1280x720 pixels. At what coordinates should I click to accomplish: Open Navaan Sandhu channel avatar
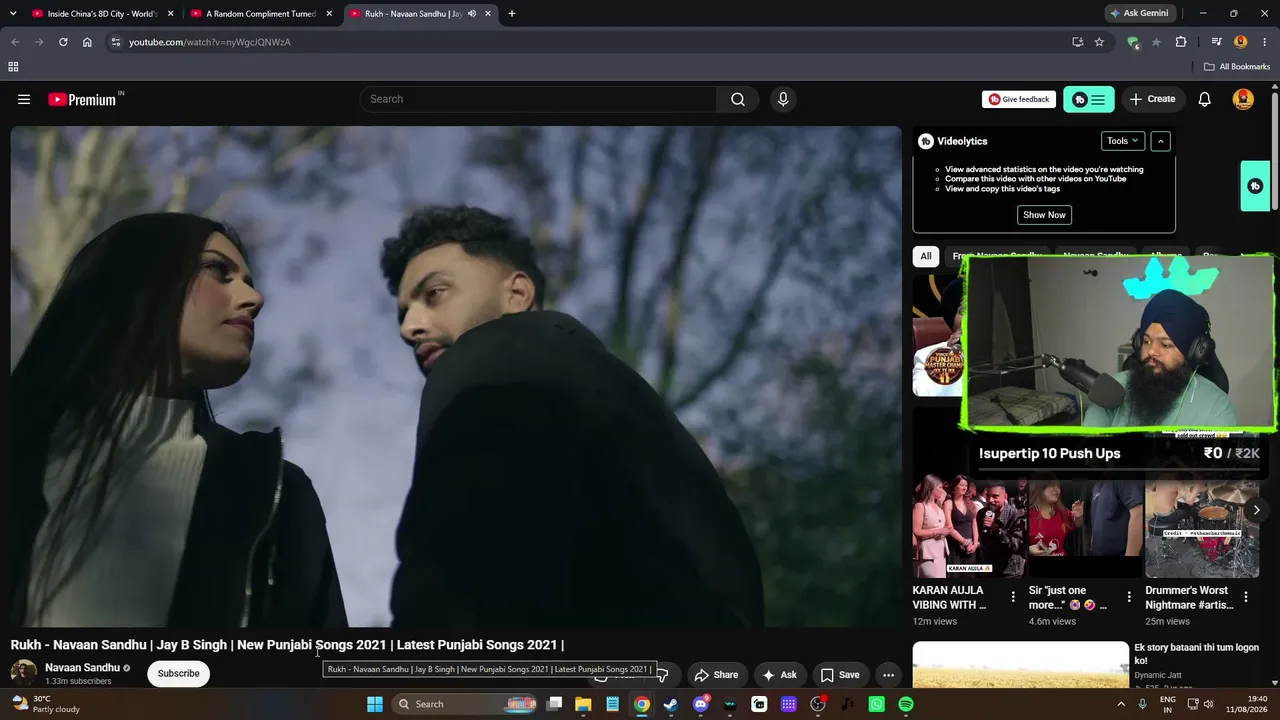pyautogui.click(x=24, y=673)
